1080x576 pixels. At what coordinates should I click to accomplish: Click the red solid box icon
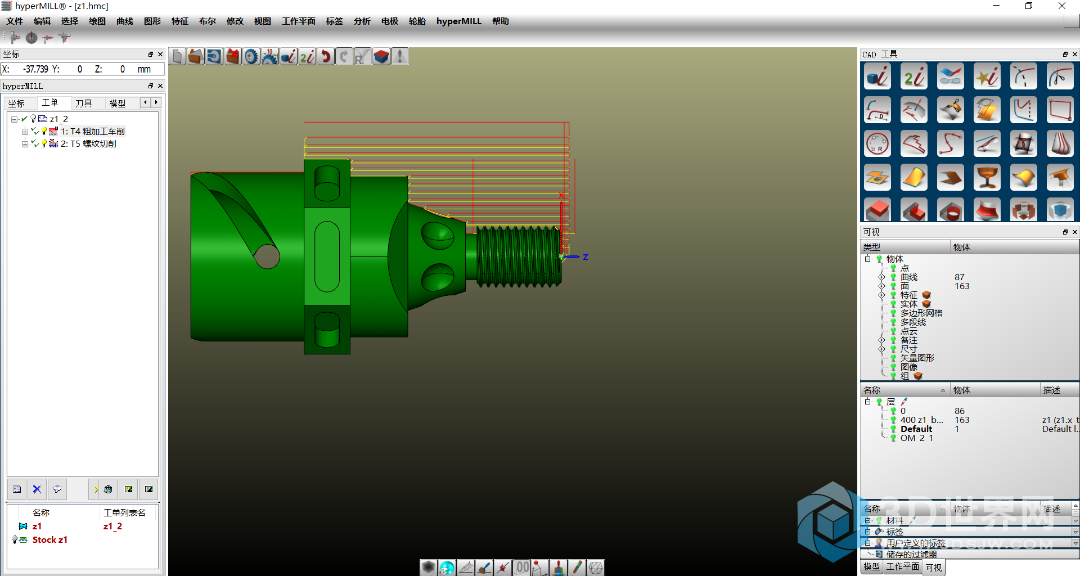click(x=878, y=209)
